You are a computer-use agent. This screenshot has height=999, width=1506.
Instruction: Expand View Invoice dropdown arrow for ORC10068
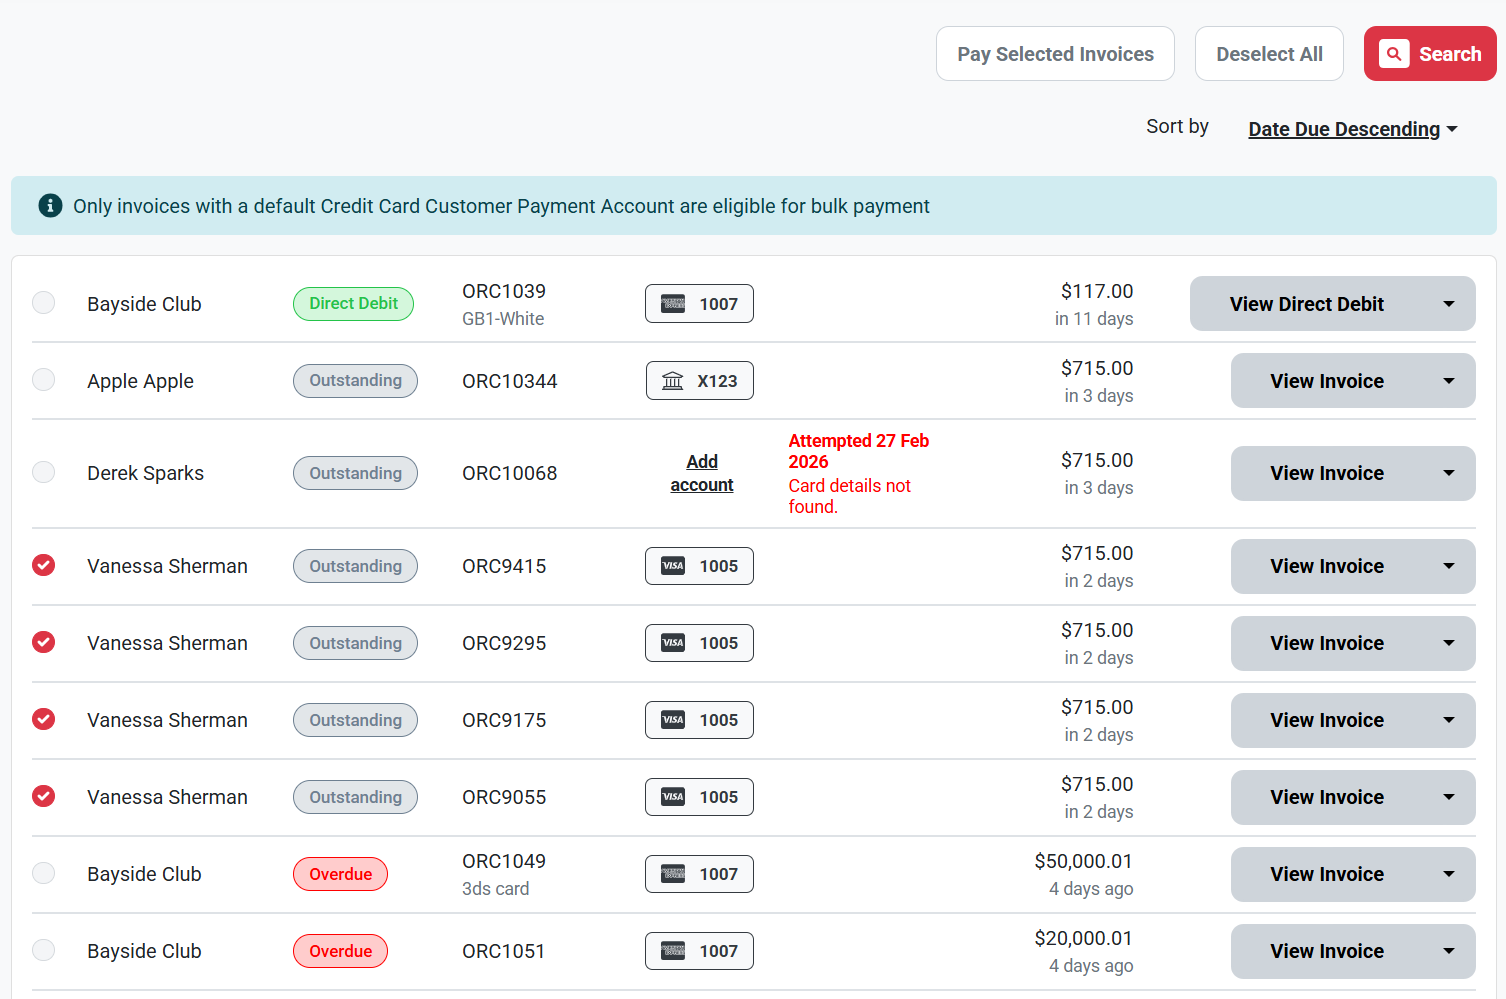[x=1449, y=473]
